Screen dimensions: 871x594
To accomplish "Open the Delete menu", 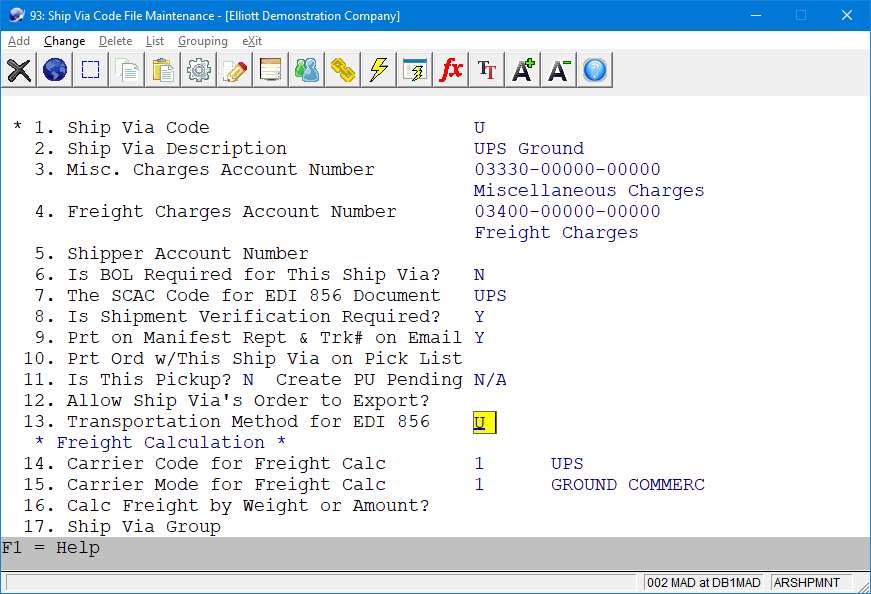I will [116, 41].
